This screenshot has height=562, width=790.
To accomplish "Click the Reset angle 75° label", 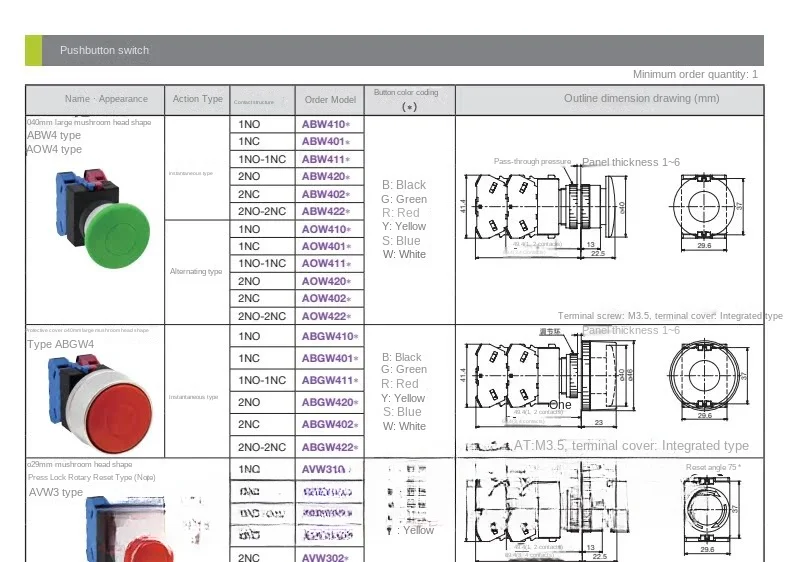I will click(x=713, y=467).
